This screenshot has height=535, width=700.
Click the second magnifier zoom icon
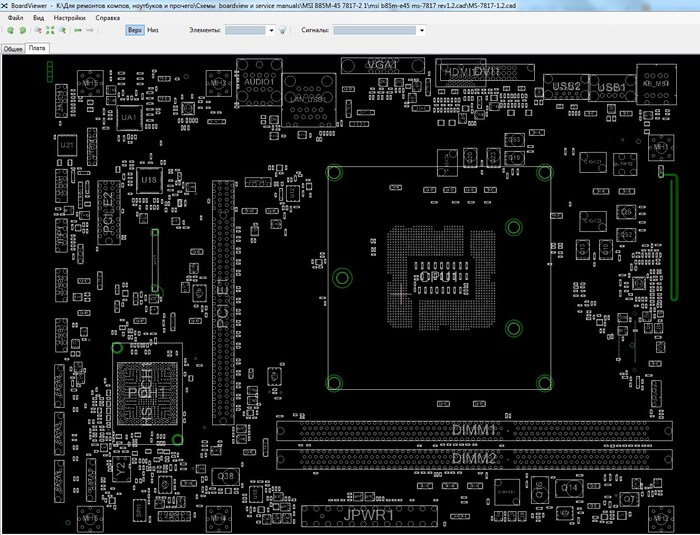coord(62,30)
